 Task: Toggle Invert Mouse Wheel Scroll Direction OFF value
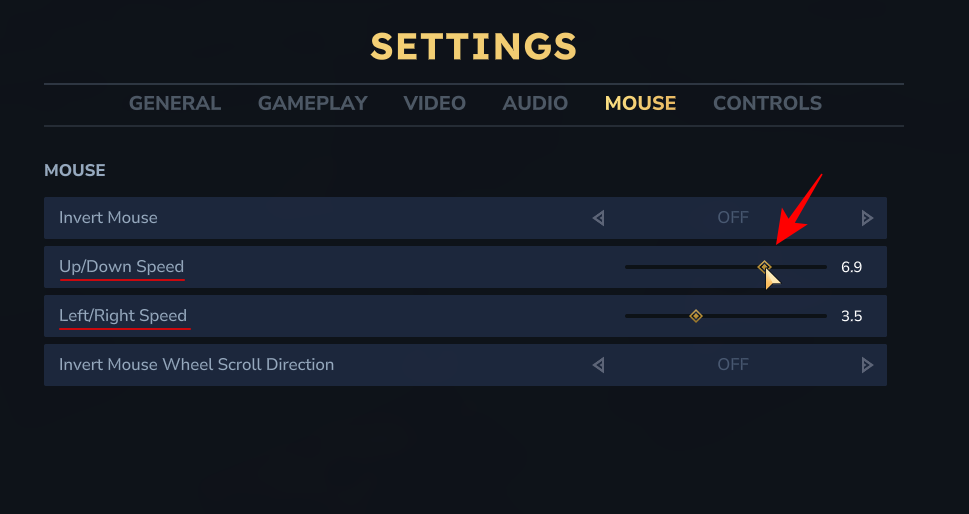[x=733, y=365]
